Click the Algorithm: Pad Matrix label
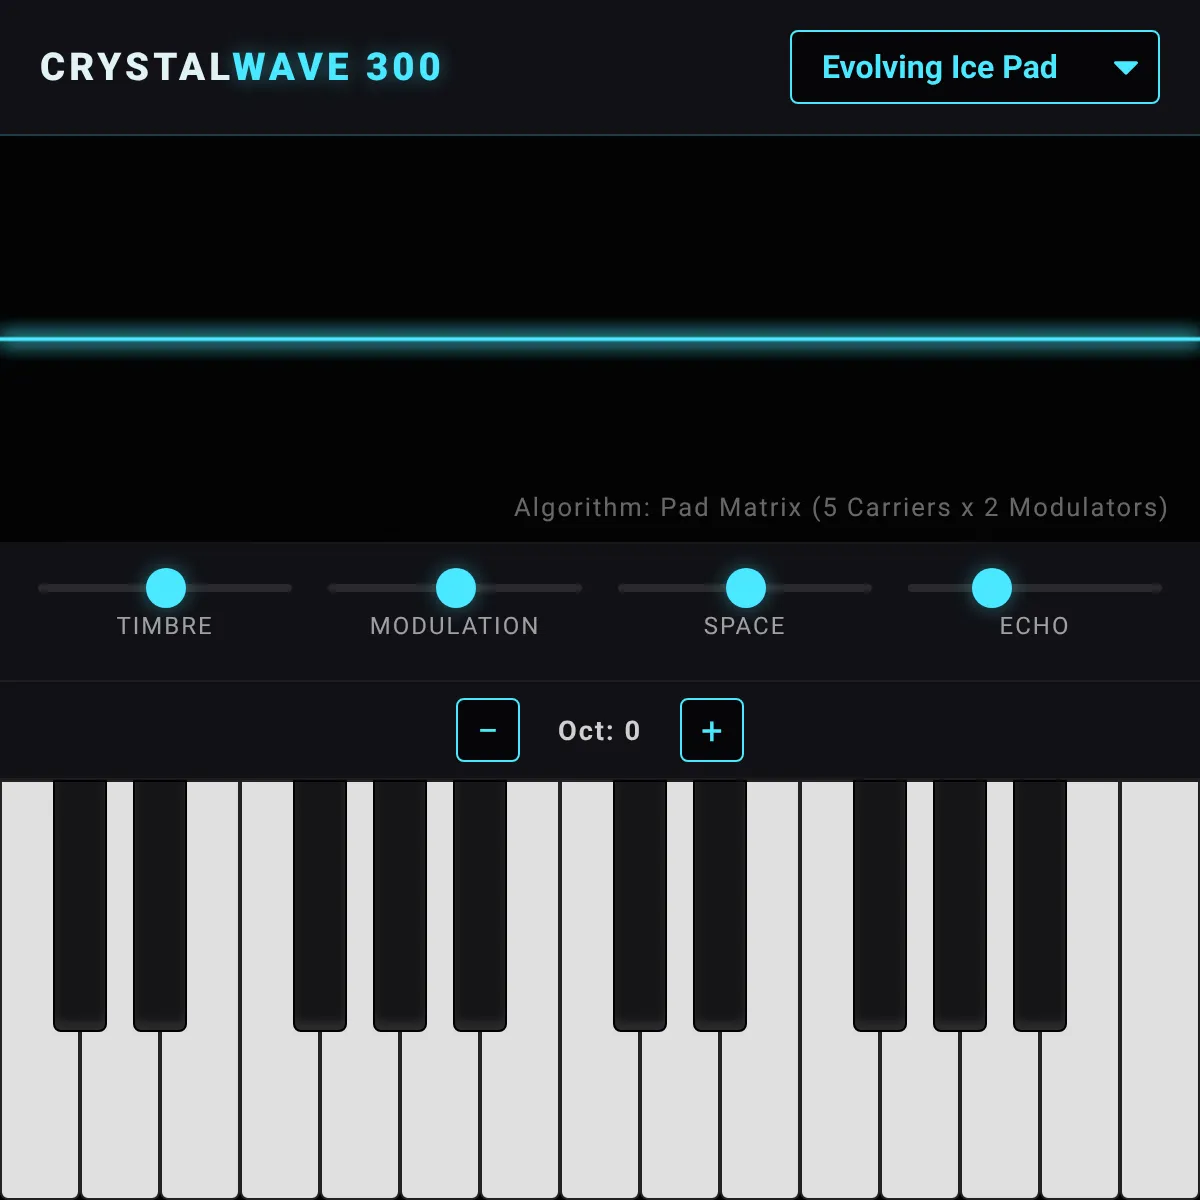This screenshot has width=1200, height=1200. point(841,507)
